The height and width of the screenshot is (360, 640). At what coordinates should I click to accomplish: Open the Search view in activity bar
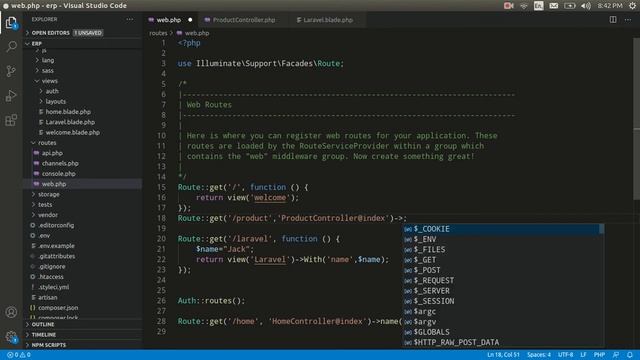[x=11, y=47]
